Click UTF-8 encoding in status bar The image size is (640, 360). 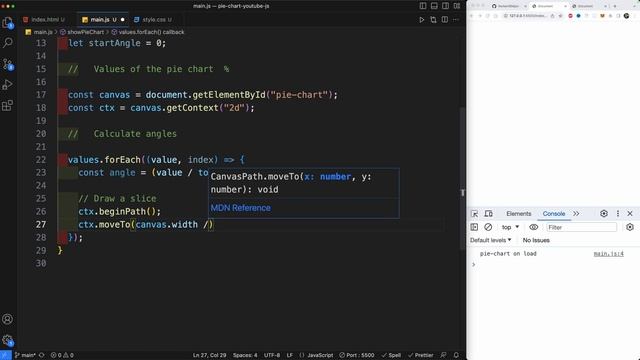tap(272, 355)
